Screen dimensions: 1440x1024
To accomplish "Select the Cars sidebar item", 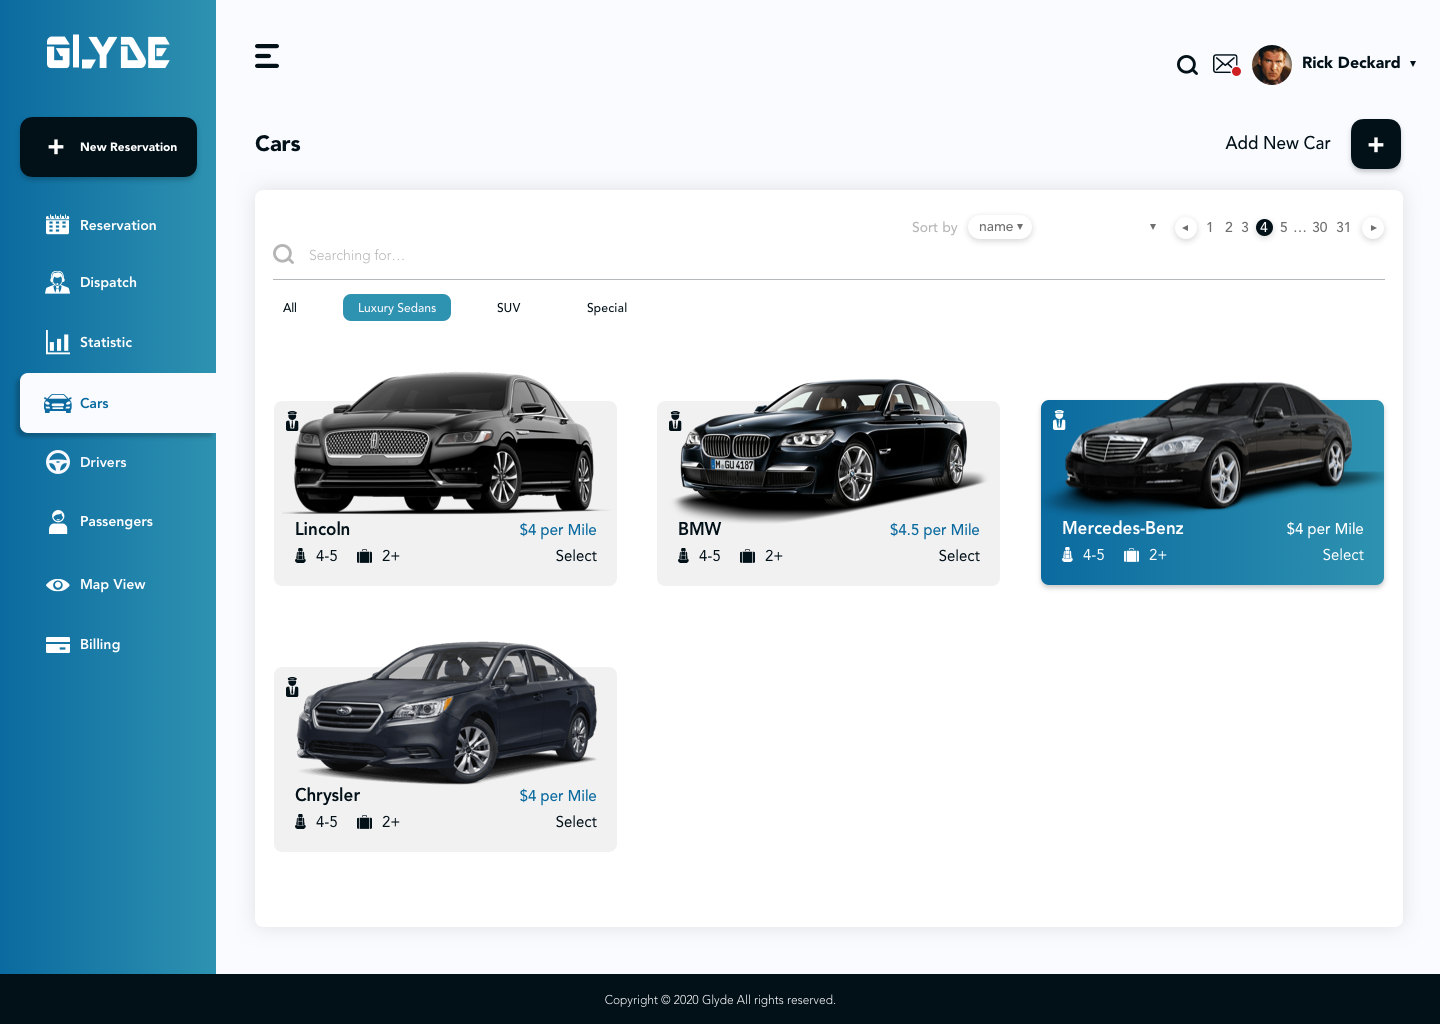I will point(118,403).
